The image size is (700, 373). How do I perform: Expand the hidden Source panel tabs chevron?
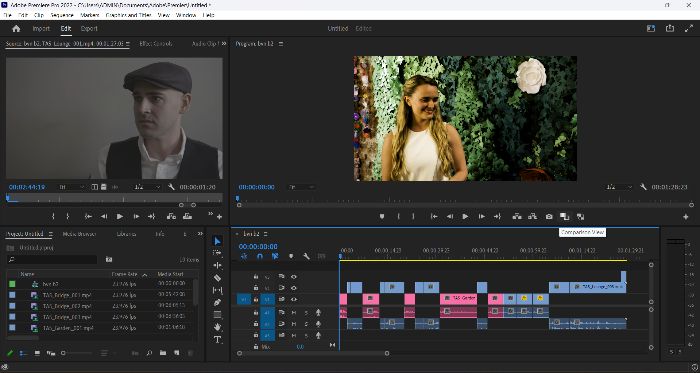pyautogui.click(x=224, y=44)
